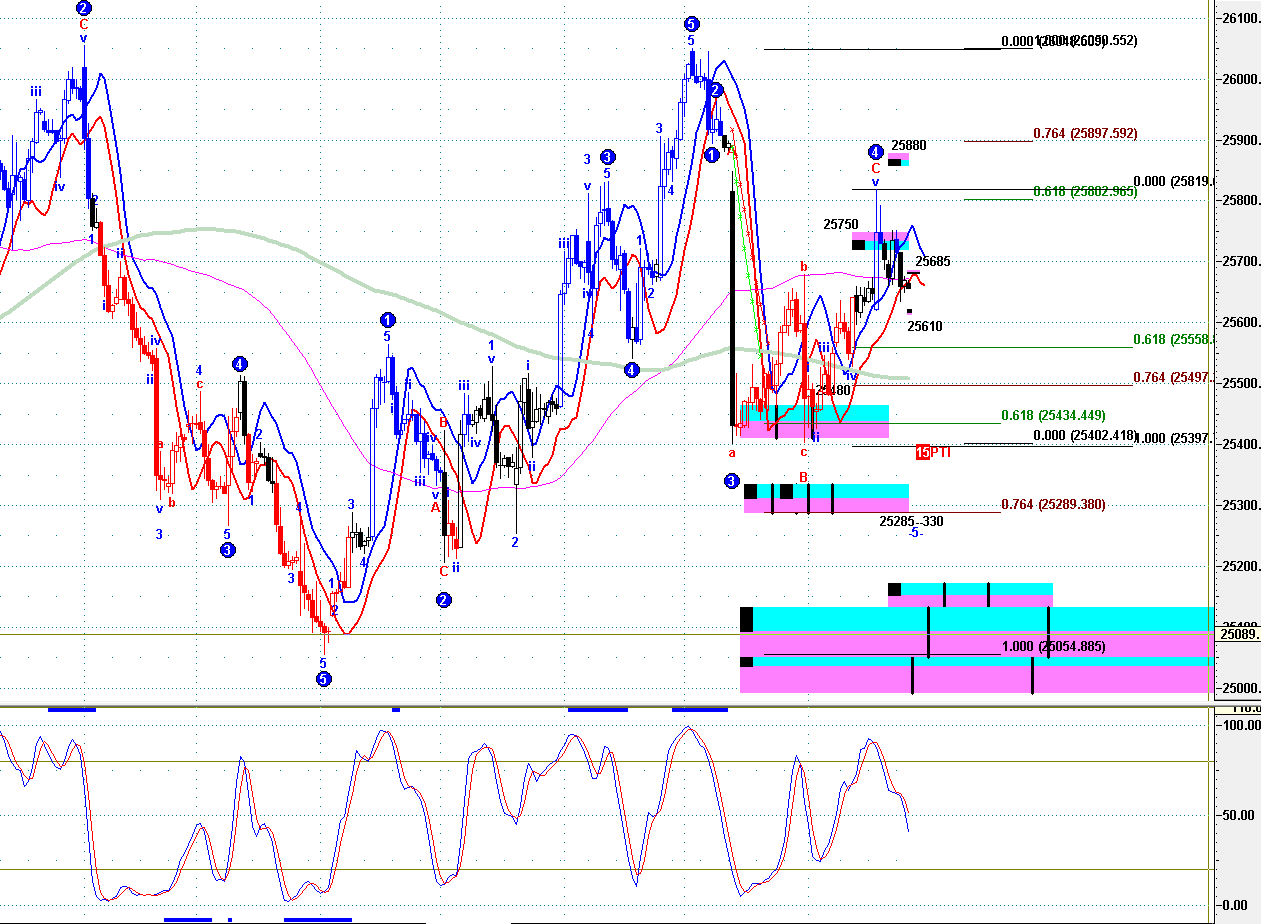Select the green 0.618 (25434.449) label
The image size is (1261, 924).
(x=1053, y=414)
